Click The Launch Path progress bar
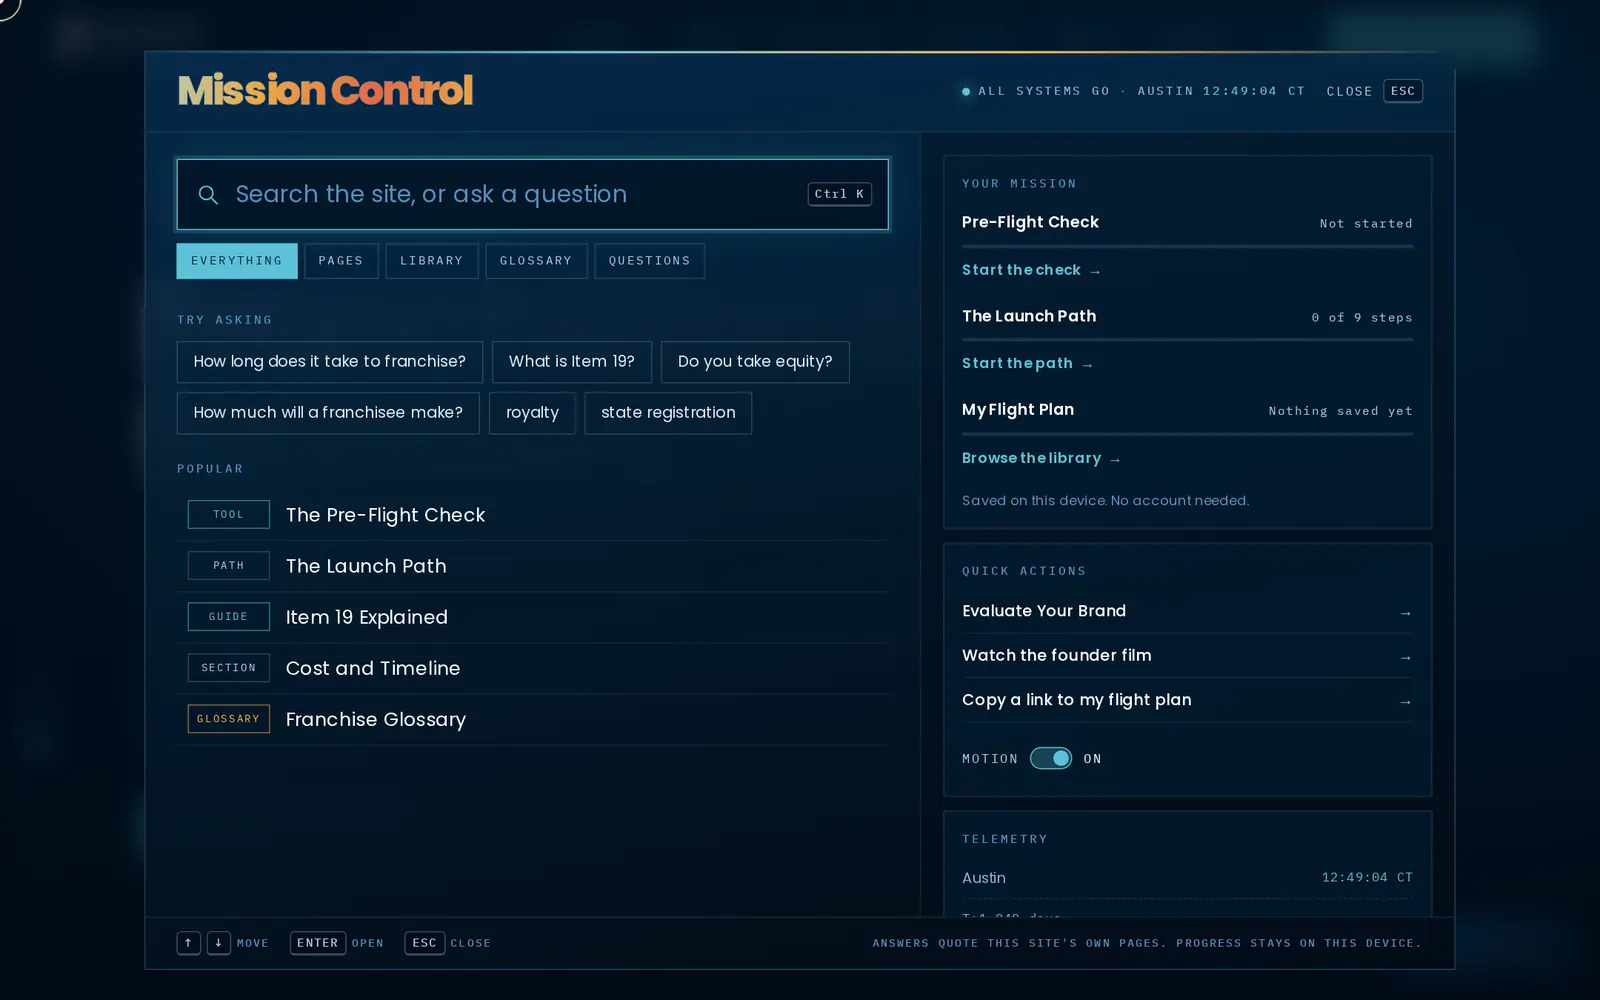This screenshot has width=1600, height=1000. (x=1187, y=340)
